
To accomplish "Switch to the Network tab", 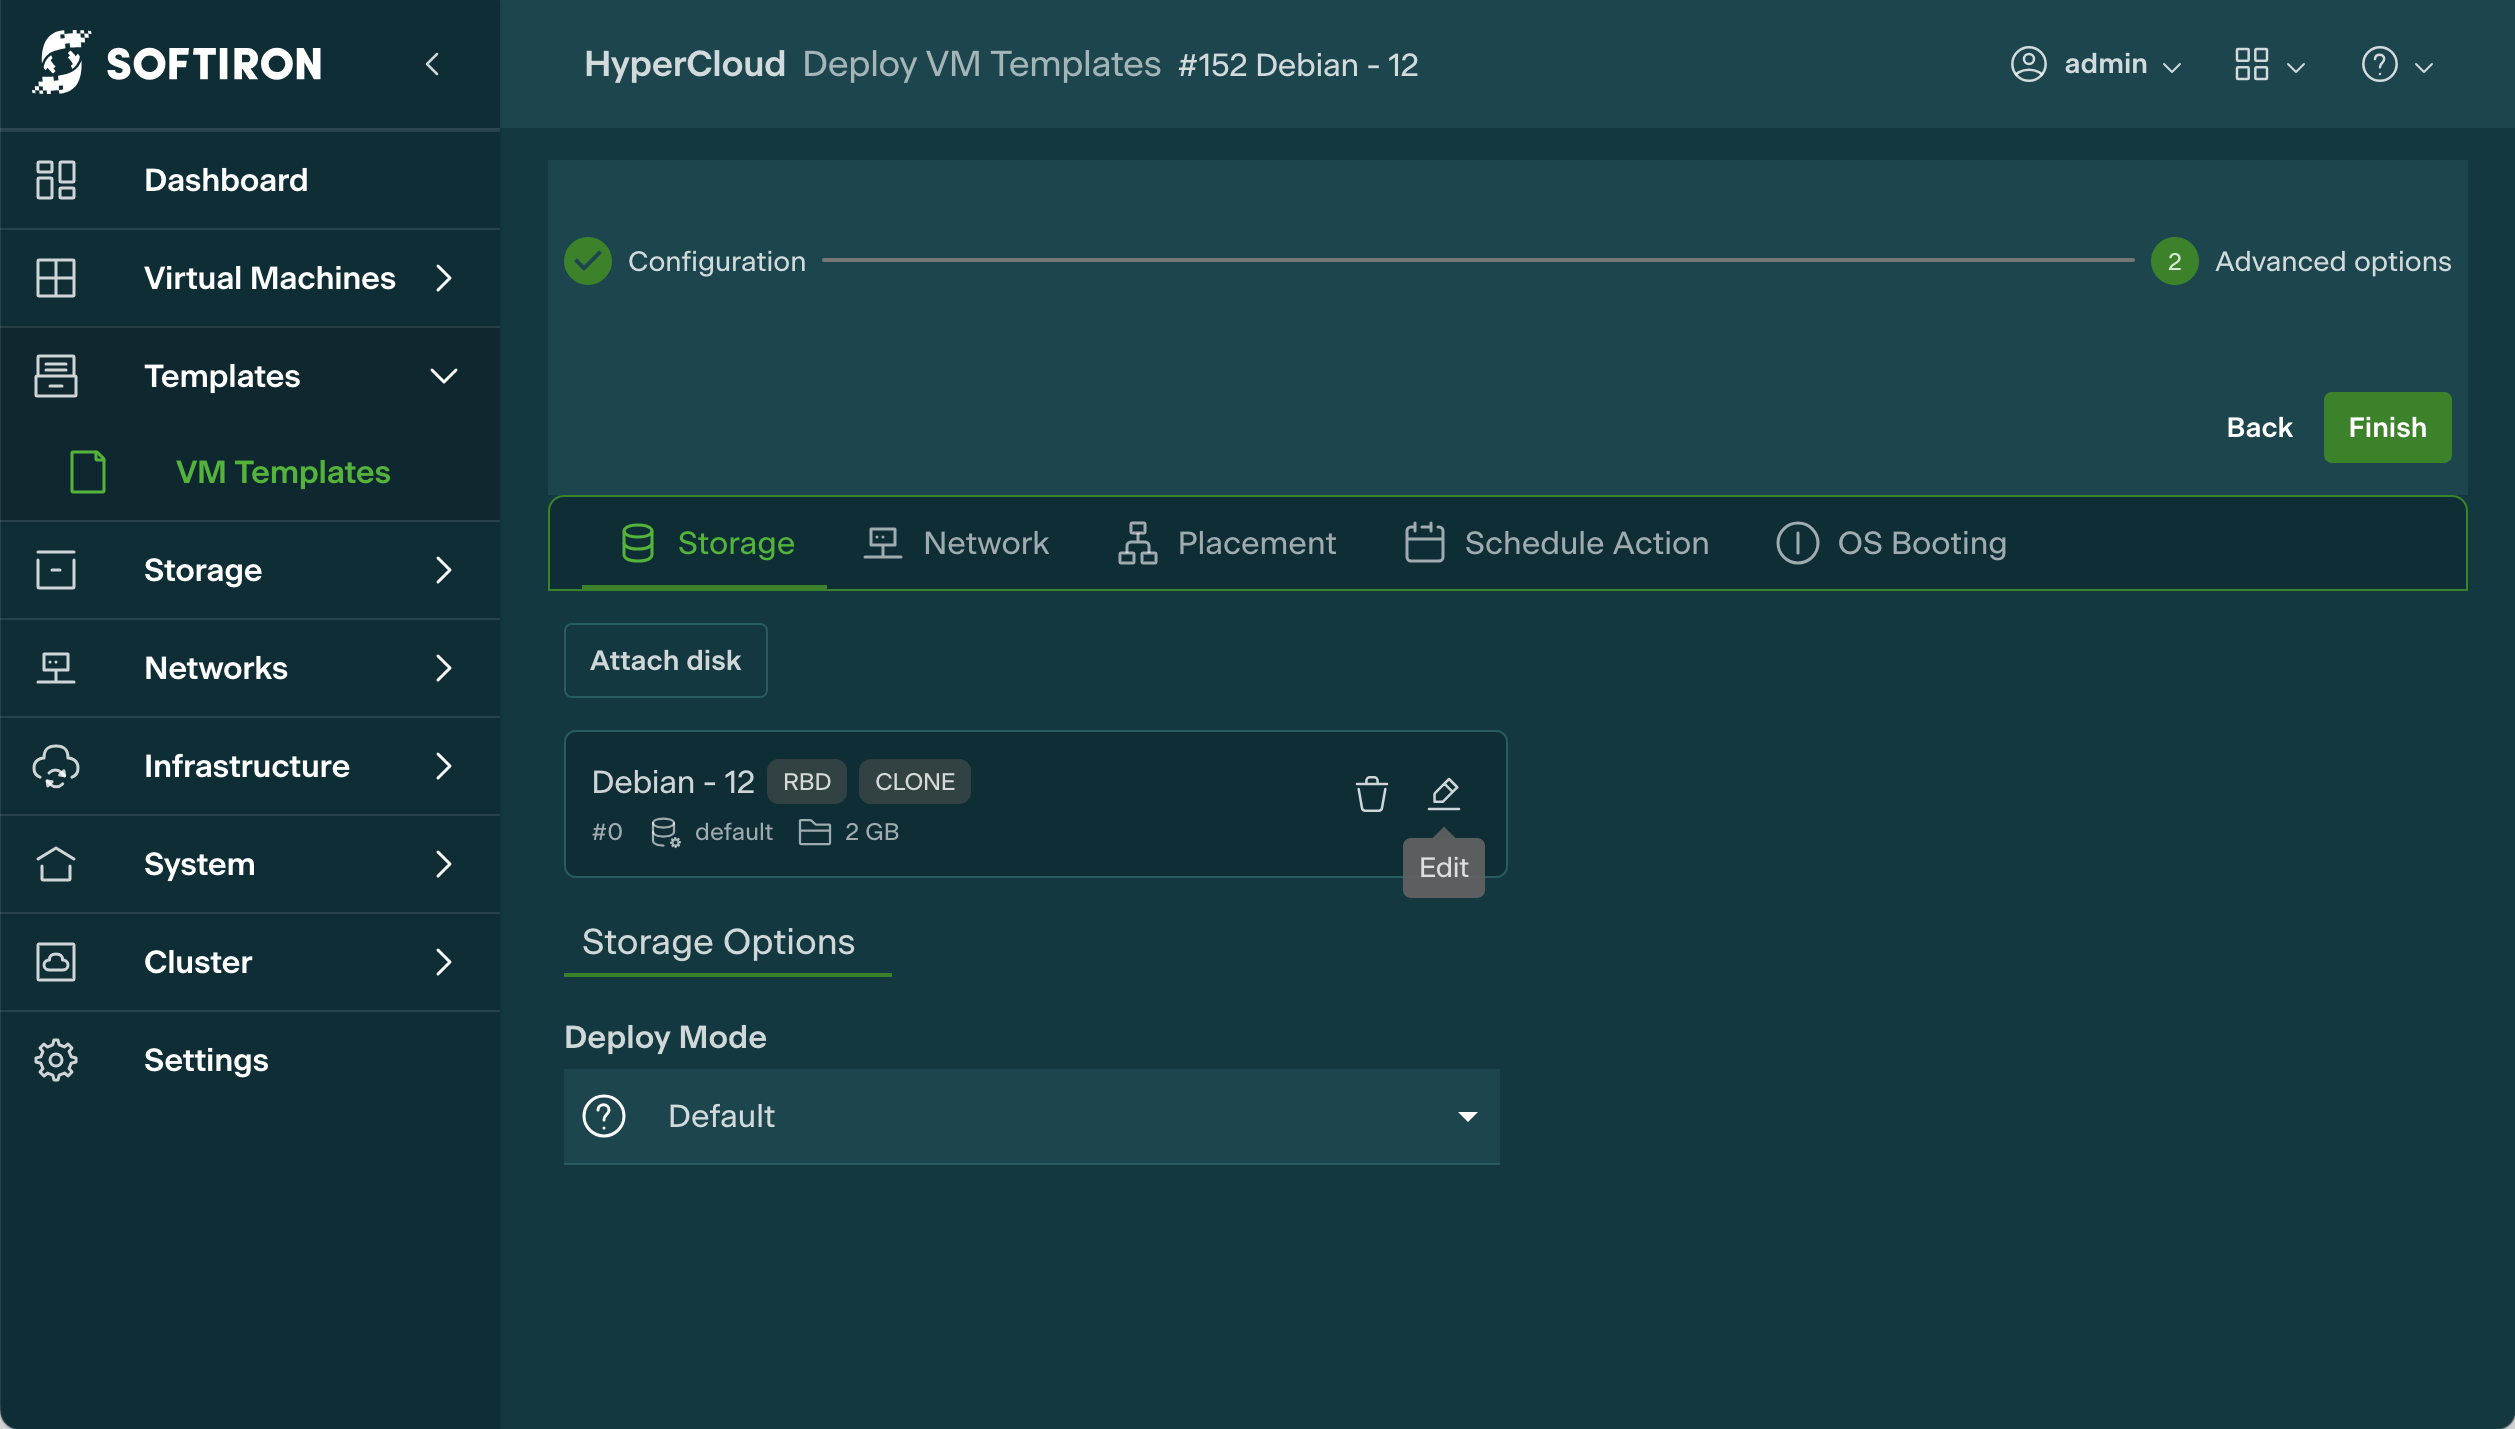I will click(x=956, y=543).
